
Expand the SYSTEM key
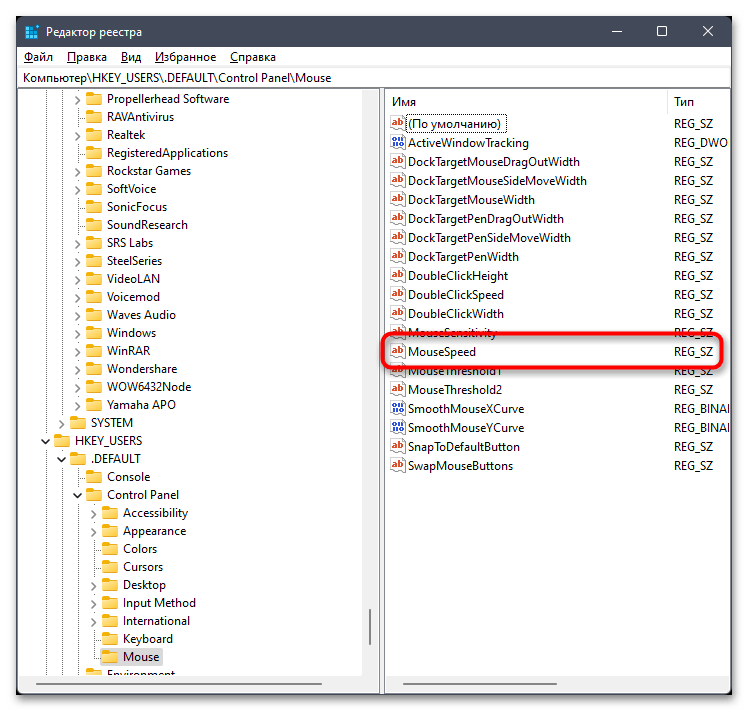point(61,424)
